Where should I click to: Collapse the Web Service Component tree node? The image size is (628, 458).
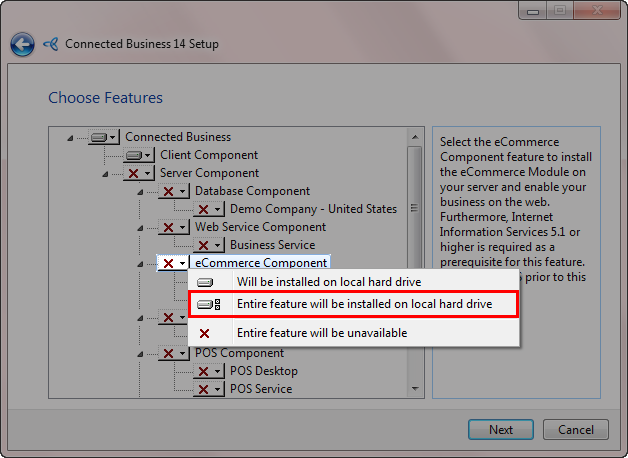(x=140, y=228)
